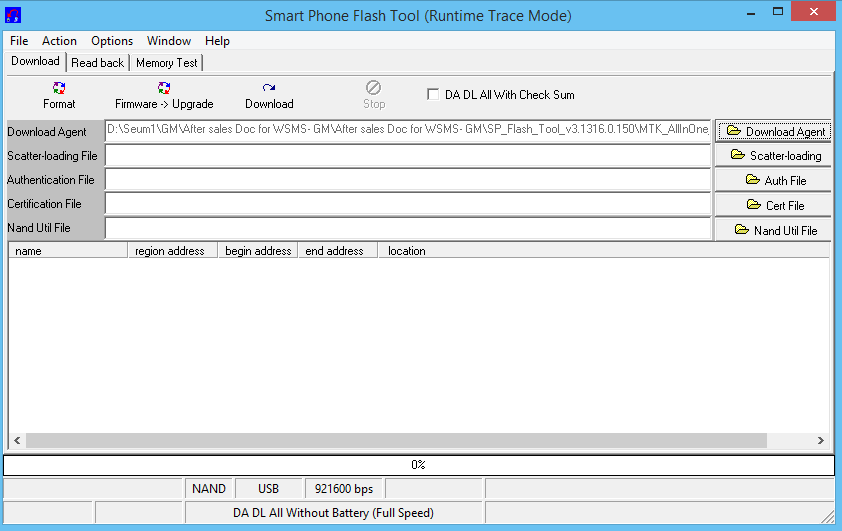Open the Help menu

pos(217,41)
